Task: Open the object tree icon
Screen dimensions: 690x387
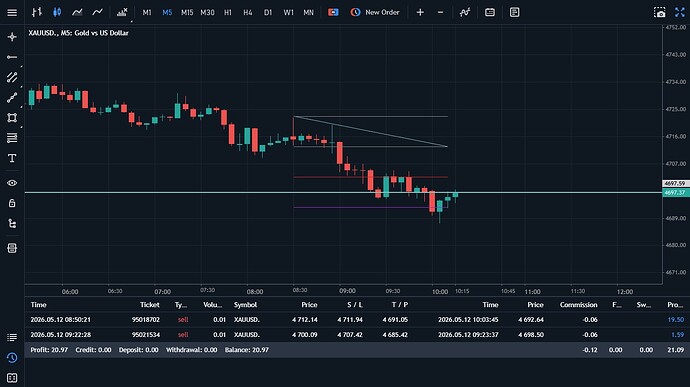Action: (12, 224)
